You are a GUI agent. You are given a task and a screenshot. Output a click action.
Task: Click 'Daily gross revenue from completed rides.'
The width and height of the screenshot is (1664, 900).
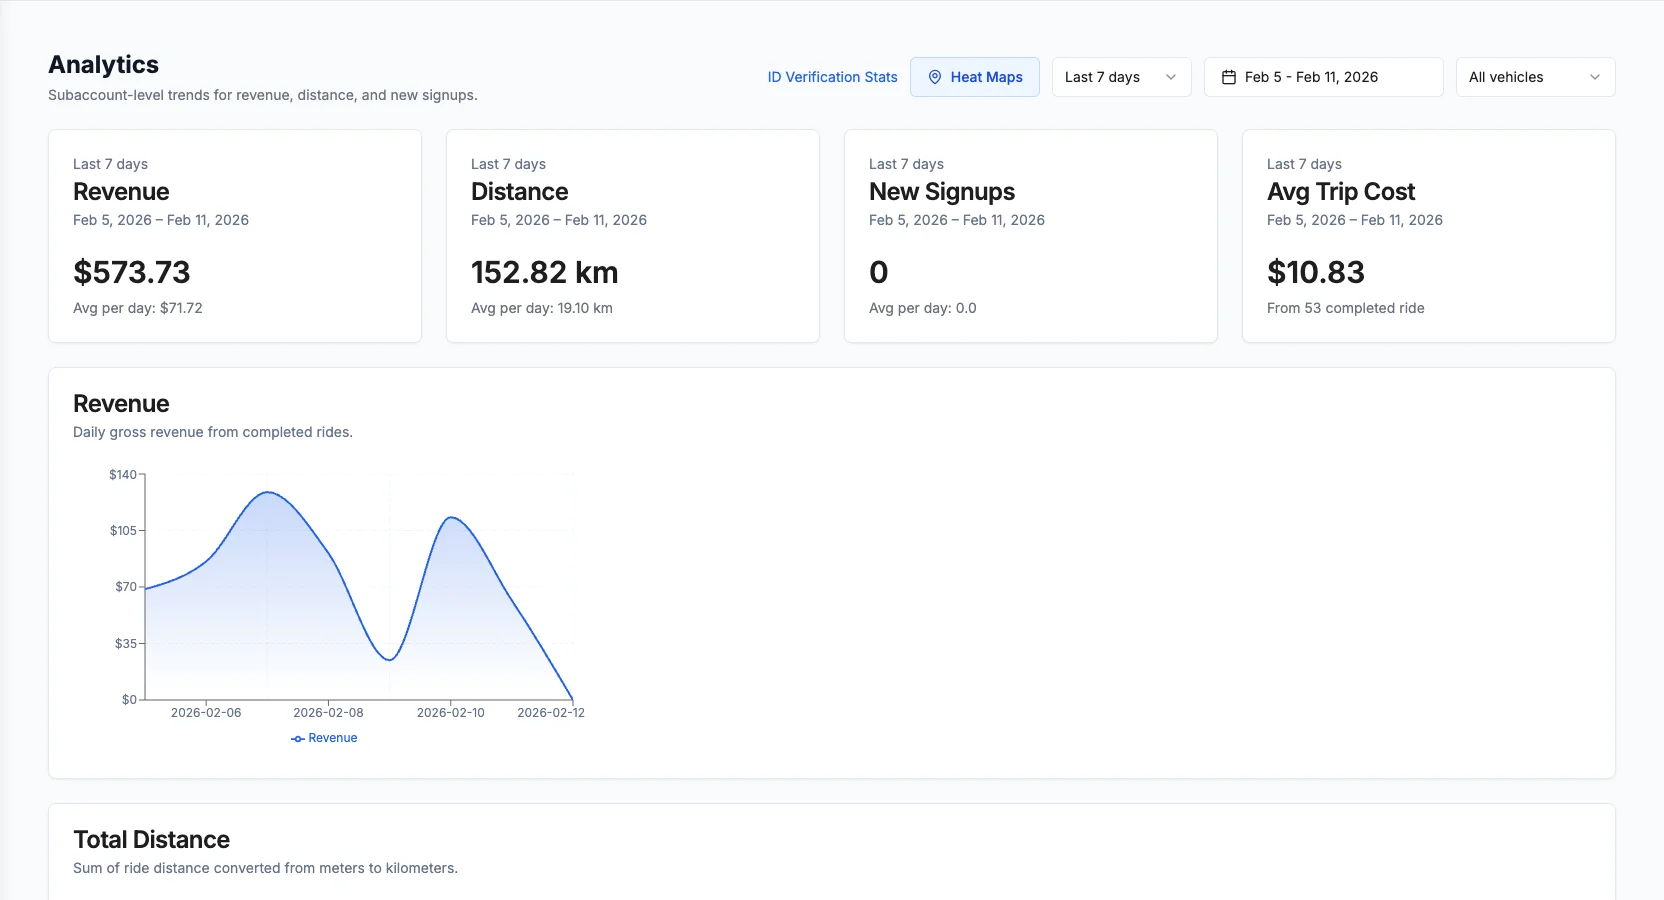pos(213,432)
